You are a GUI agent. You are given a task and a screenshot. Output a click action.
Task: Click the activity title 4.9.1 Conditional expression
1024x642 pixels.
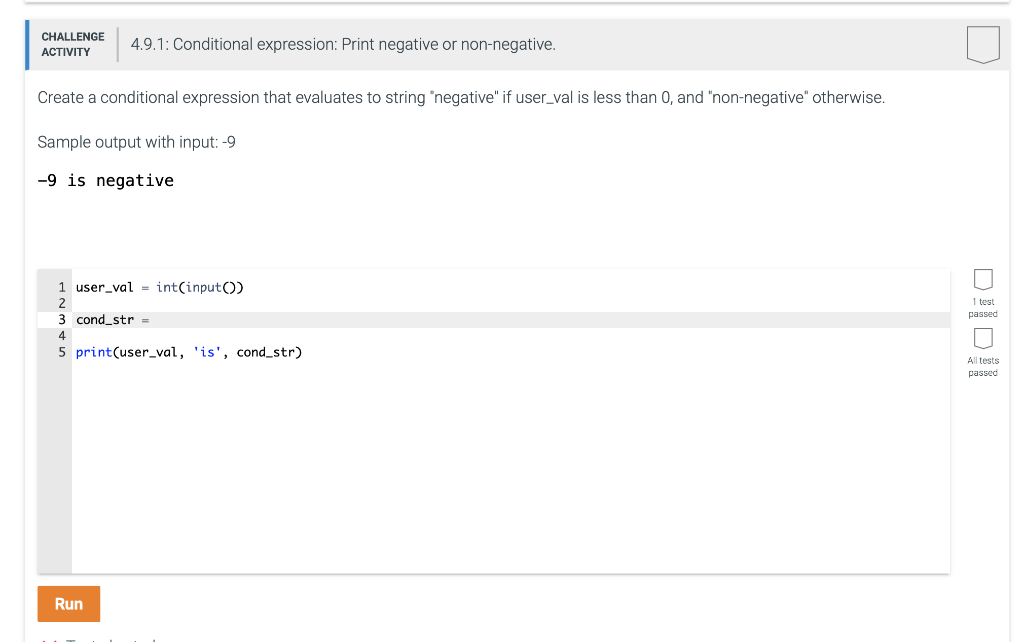coord(343,44)
